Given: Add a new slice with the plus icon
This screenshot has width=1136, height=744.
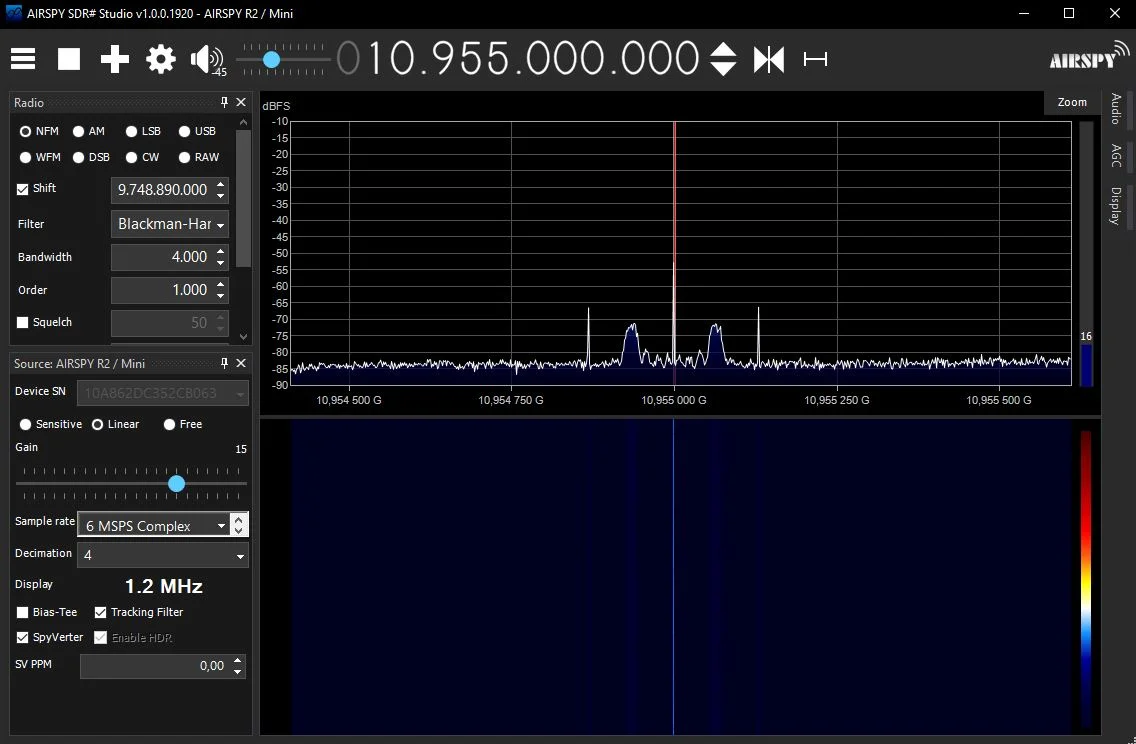Looking at the screenshot, I should coord(114,59).
